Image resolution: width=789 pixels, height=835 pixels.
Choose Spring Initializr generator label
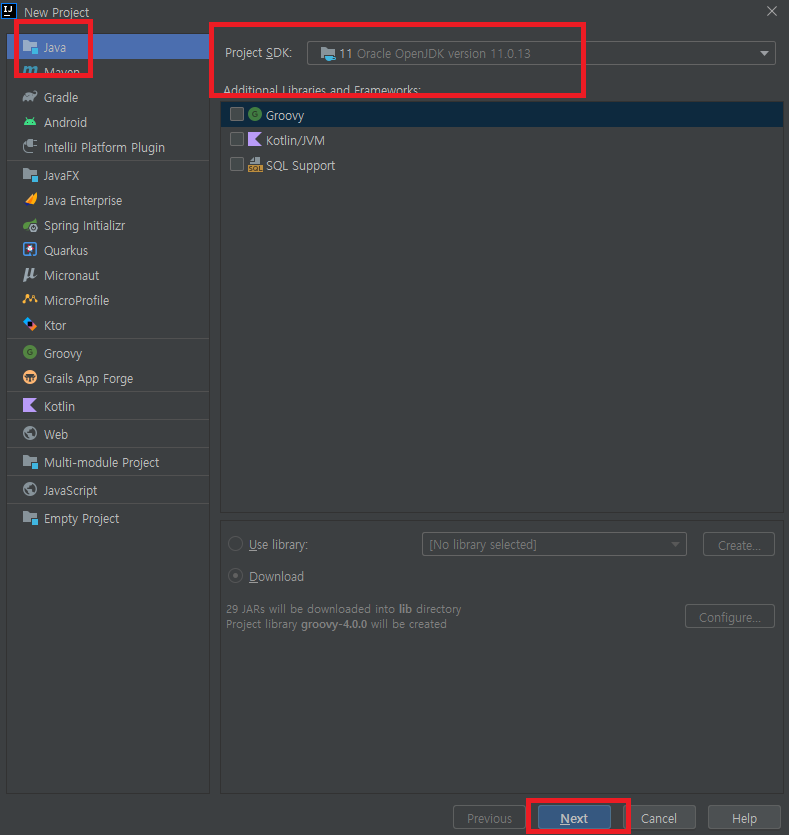coord(85,226)
